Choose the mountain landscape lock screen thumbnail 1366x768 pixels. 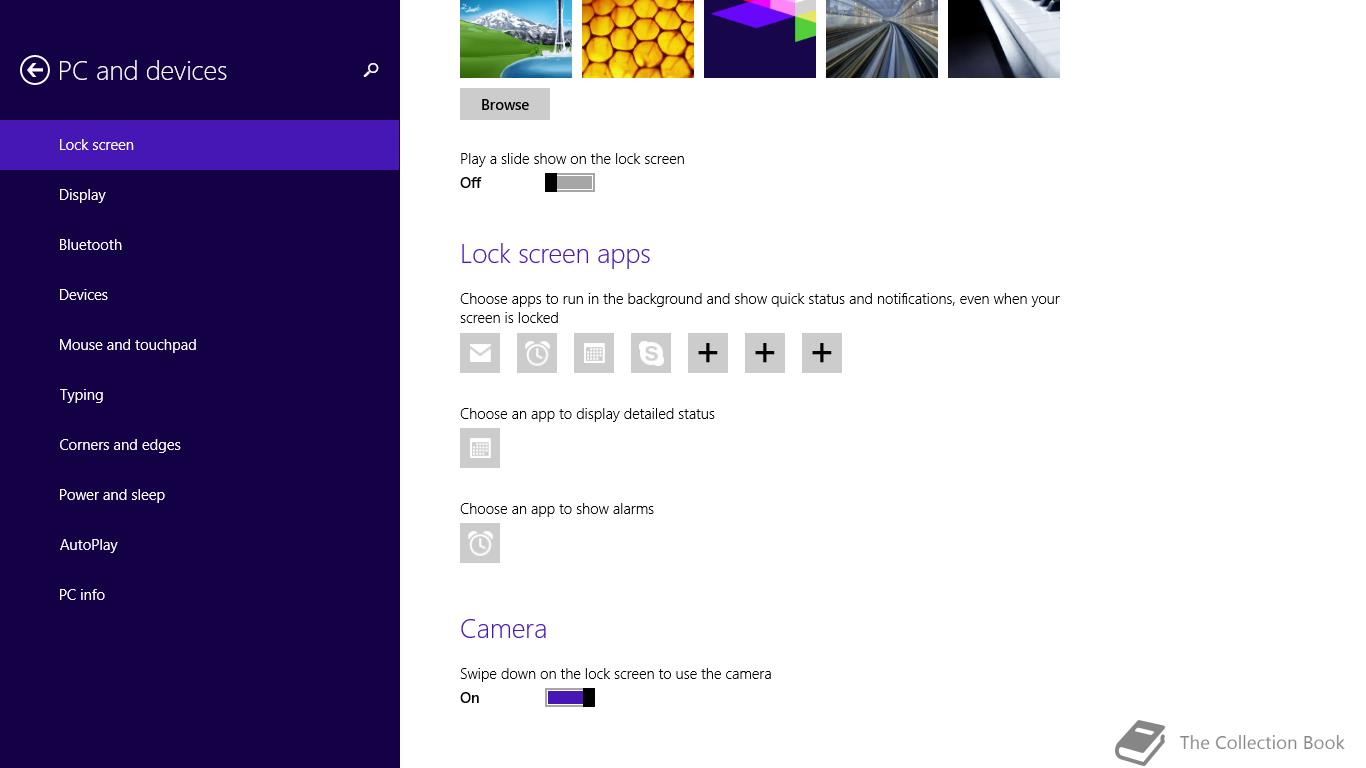[x=516, y=39]
